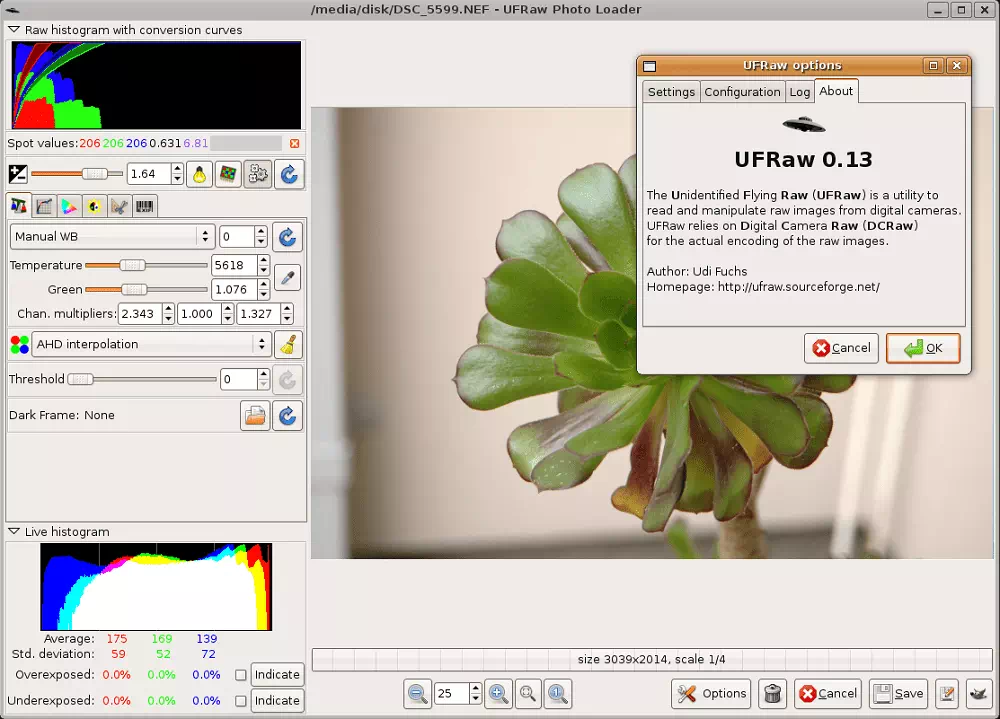The width and height of the screenshot is (1000, 719).
Task: Click the zoom-to-fit magnifier icon
Action: (x=527, y=693)
